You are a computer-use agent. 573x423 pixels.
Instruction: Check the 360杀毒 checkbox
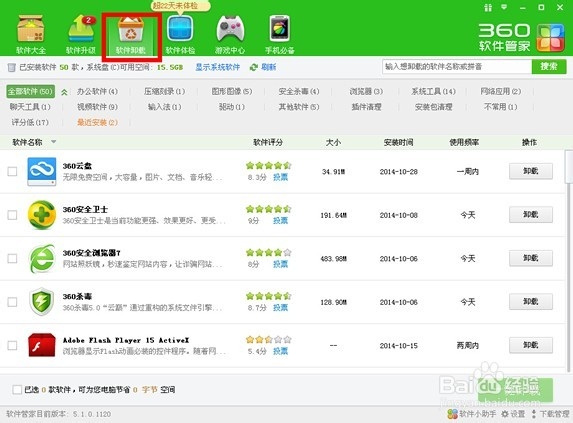(12, 302)
